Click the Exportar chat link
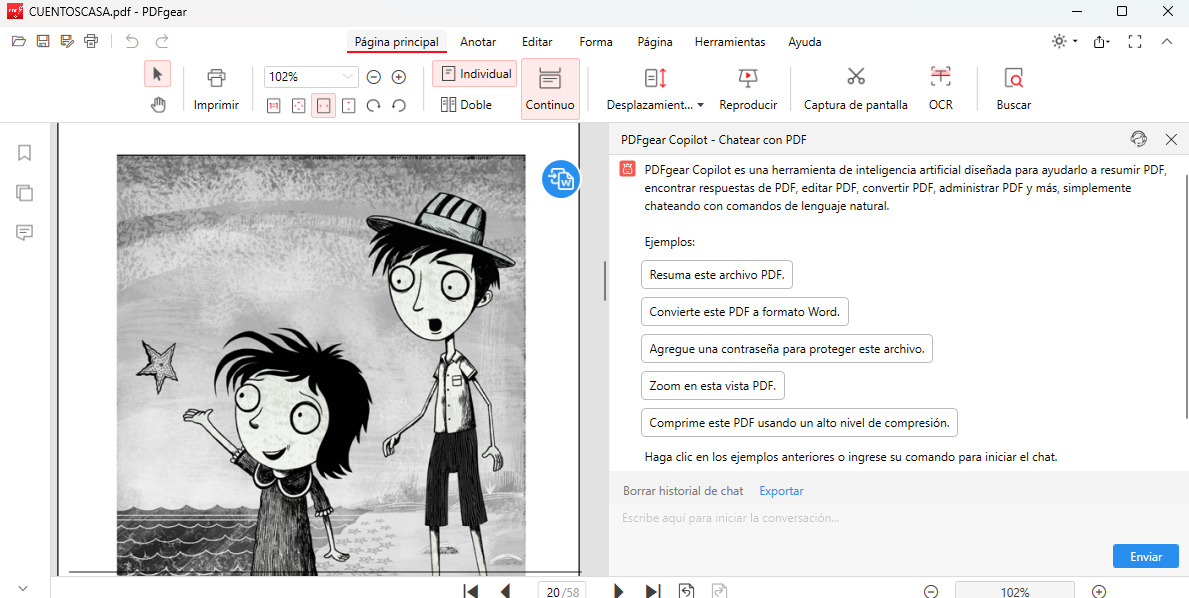 click(780, 490)
